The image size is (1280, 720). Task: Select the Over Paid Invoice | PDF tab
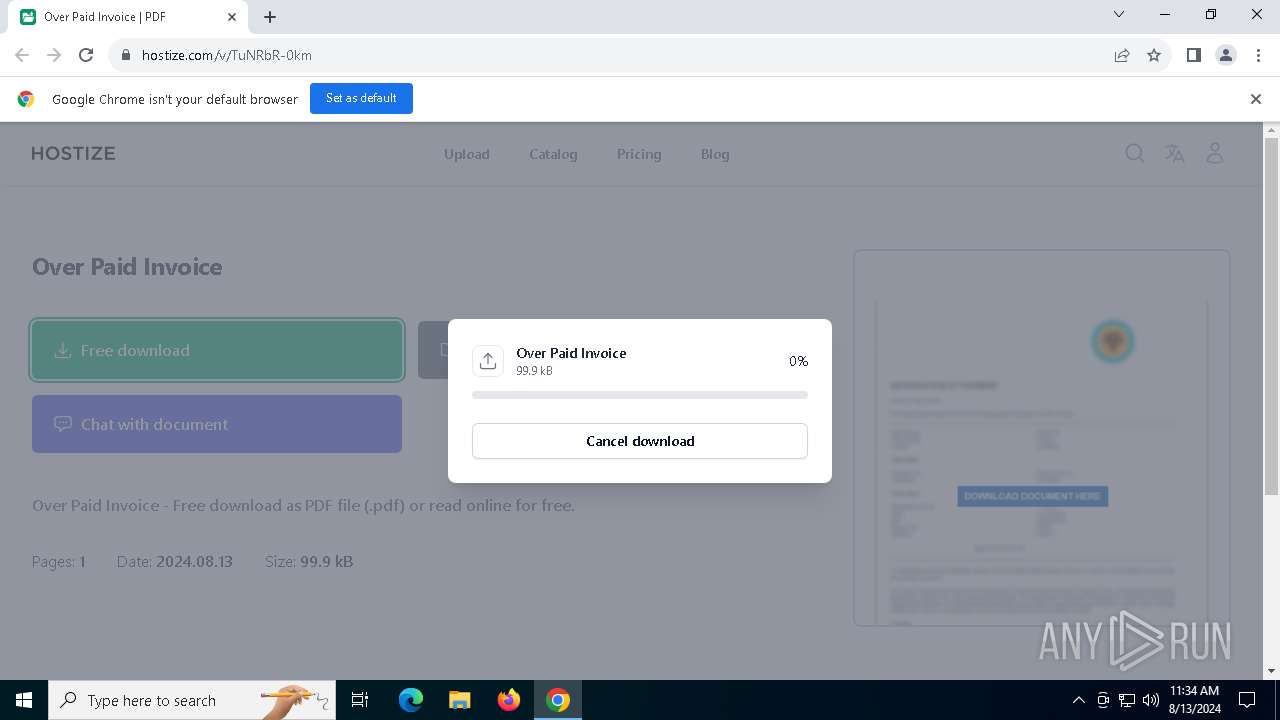click(x=128, y=17)
